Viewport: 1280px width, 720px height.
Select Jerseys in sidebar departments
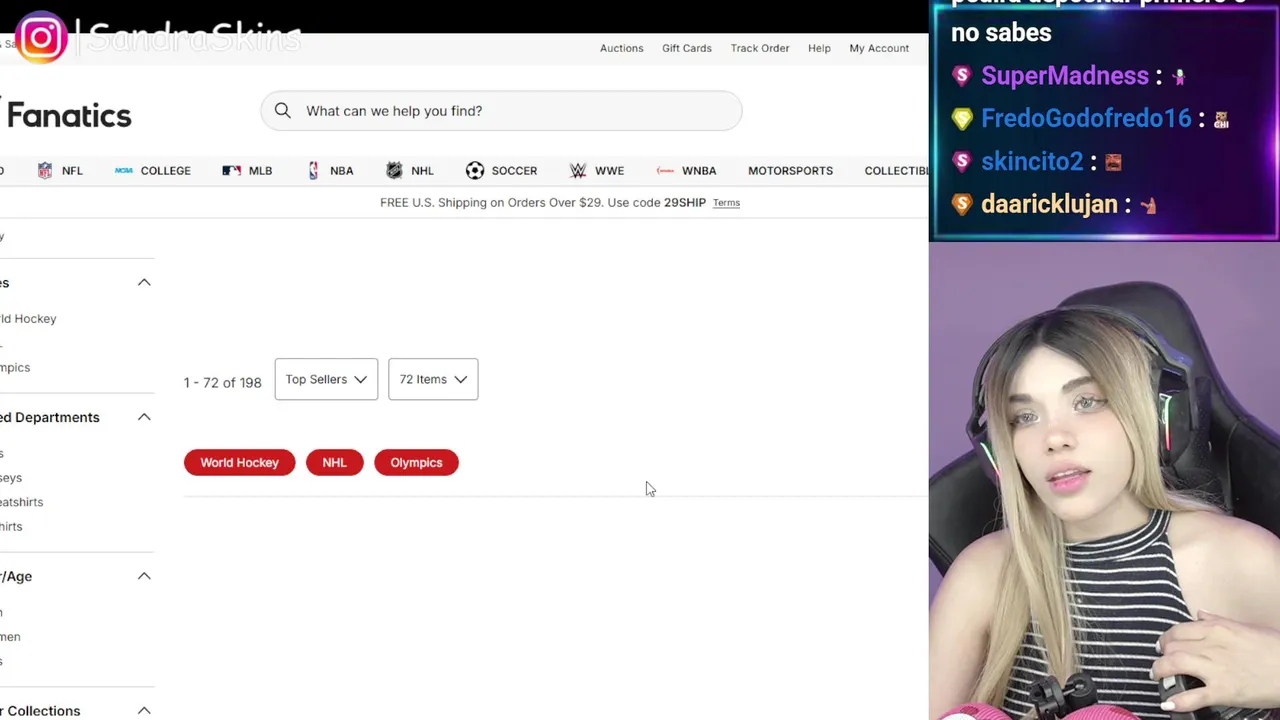(x=11, y=478)
